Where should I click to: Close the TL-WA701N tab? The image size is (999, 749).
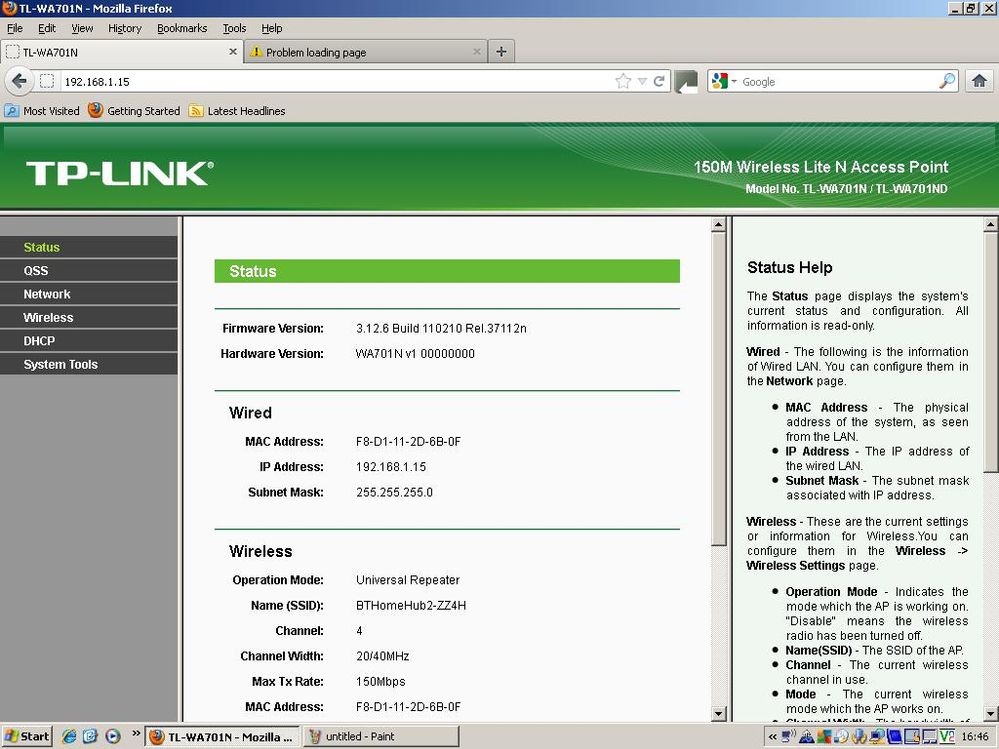[233, 52]
